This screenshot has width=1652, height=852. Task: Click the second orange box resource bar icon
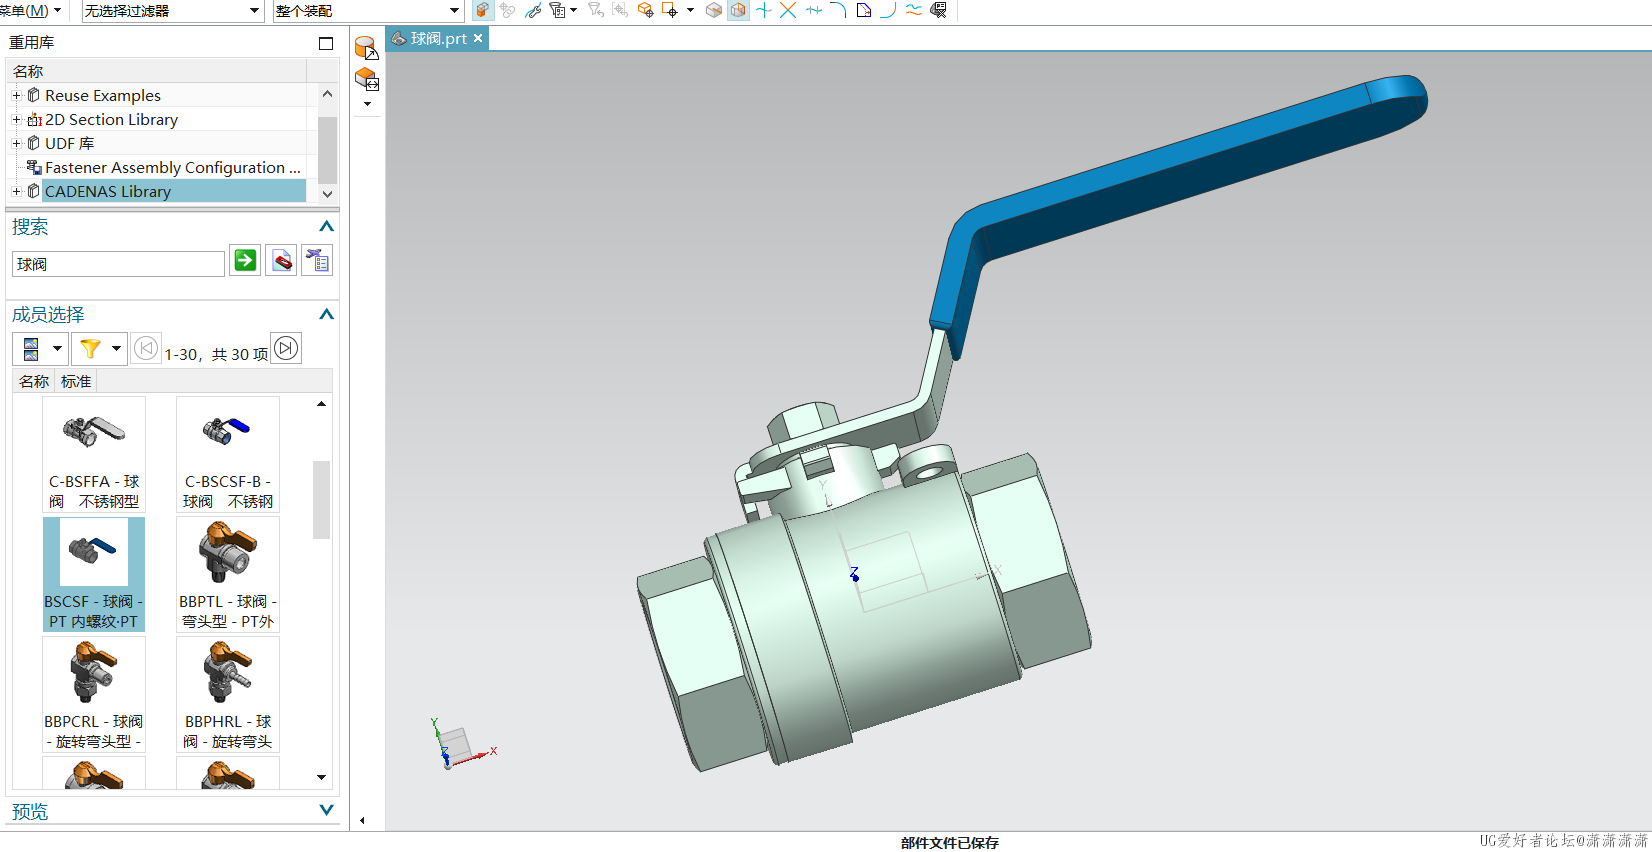coord(367,79)
